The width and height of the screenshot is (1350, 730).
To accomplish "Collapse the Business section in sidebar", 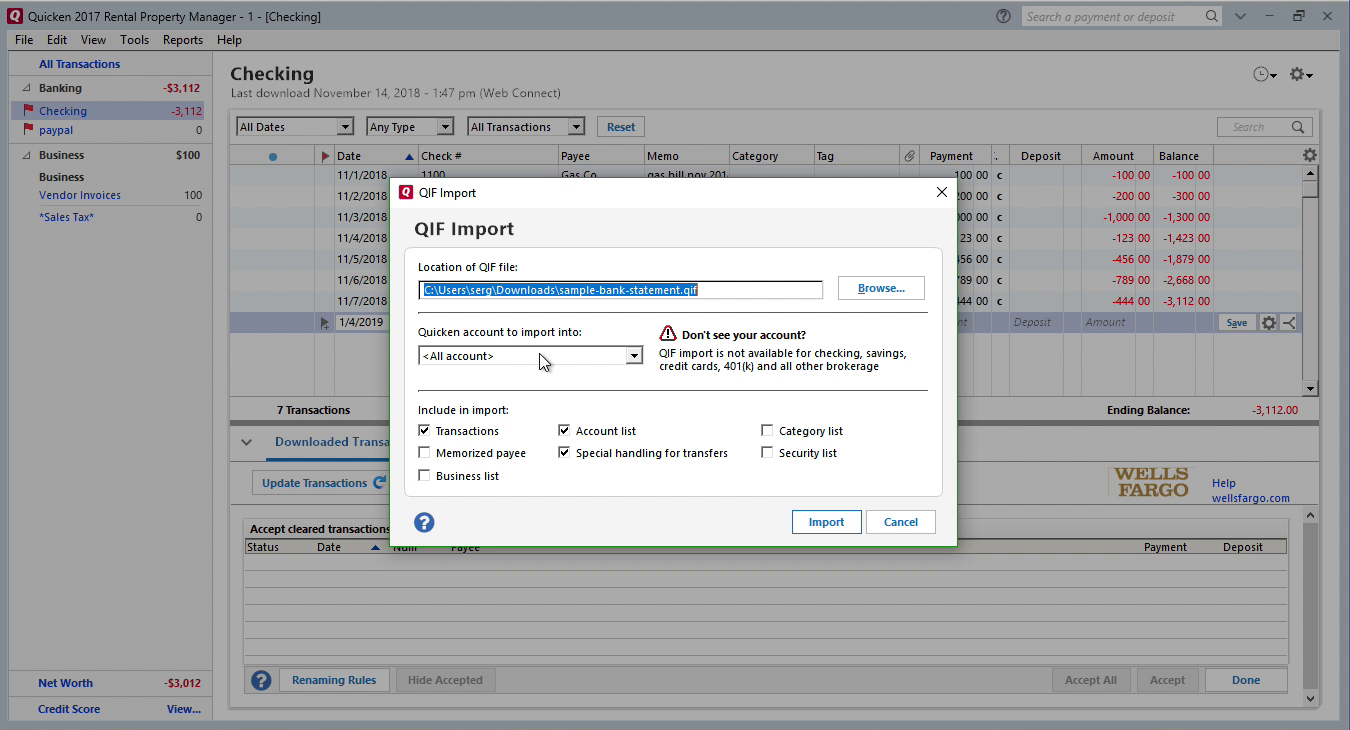I will coord(27,155).
